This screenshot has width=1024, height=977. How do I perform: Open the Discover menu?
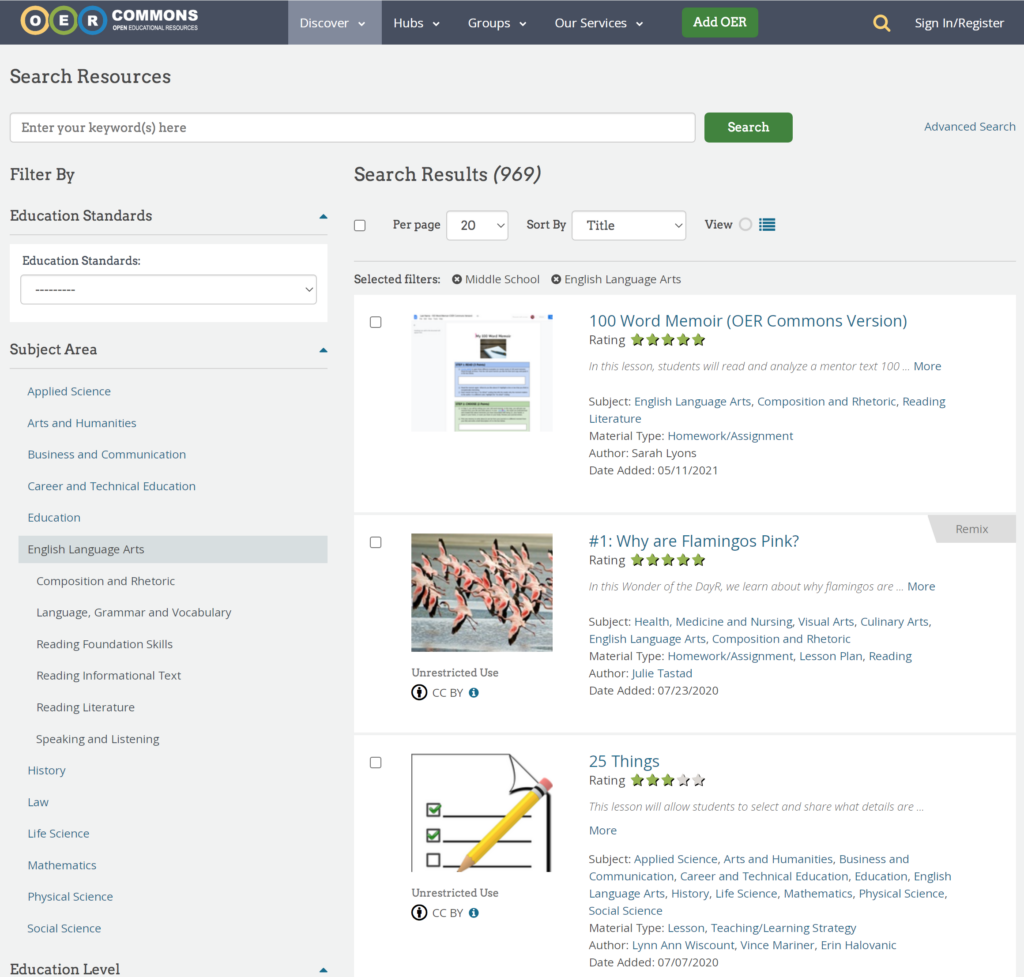[334, 22]
